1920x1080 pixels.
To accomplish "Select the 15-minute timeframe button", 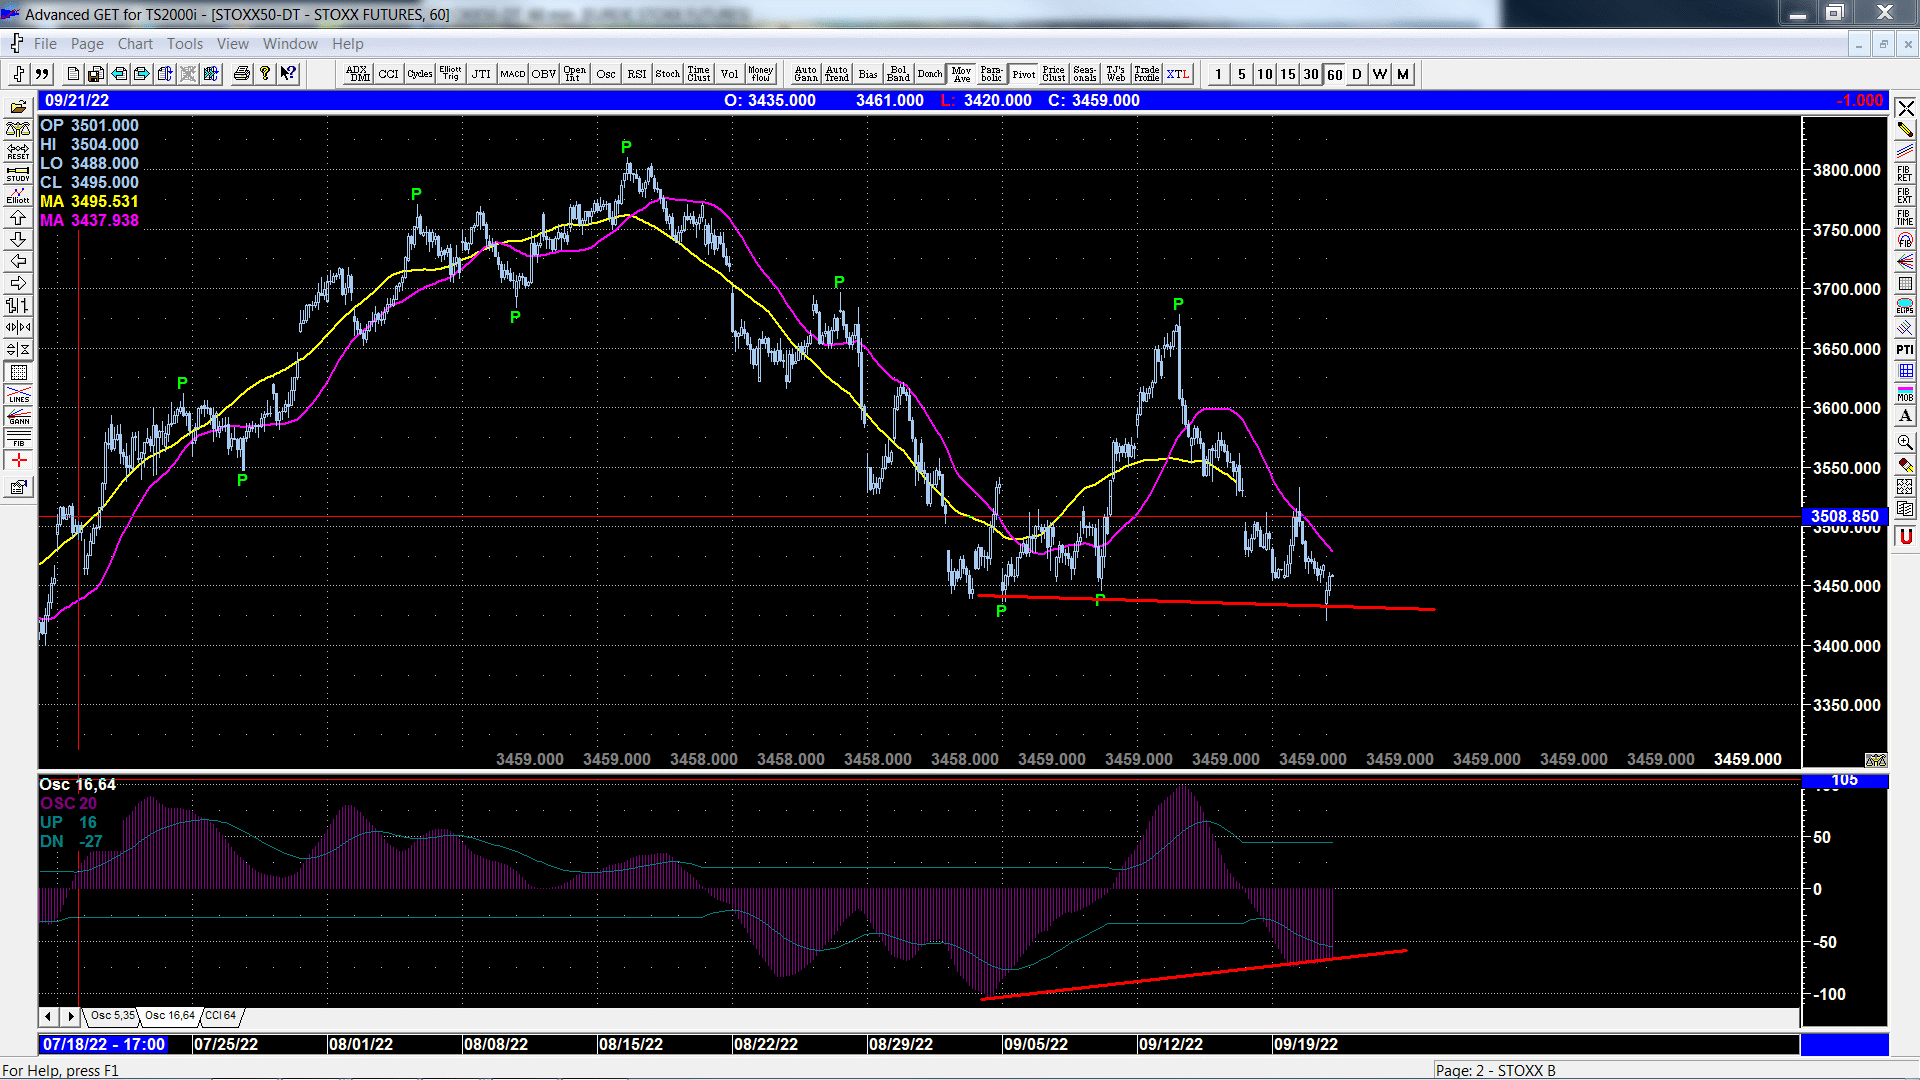I will [x=1288, y=74].
